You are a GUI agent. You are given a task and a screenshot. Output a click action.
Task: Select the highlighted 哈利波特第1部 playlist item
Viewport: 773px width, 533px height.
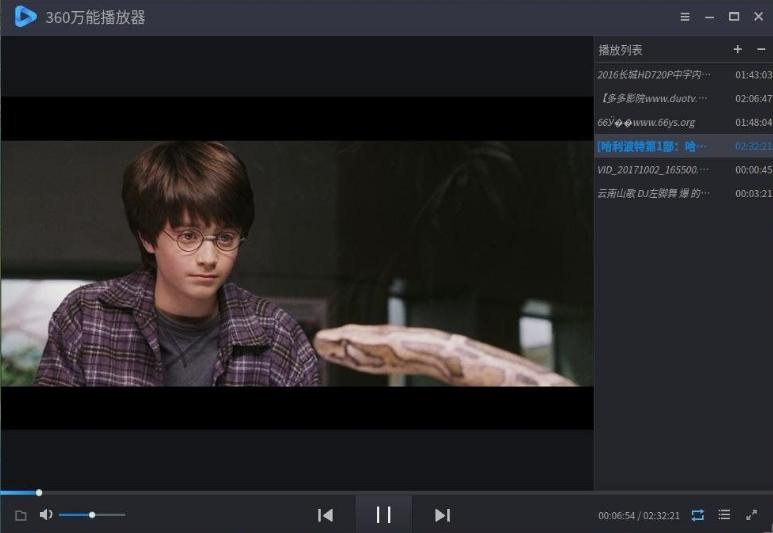(x=683, y=146)
